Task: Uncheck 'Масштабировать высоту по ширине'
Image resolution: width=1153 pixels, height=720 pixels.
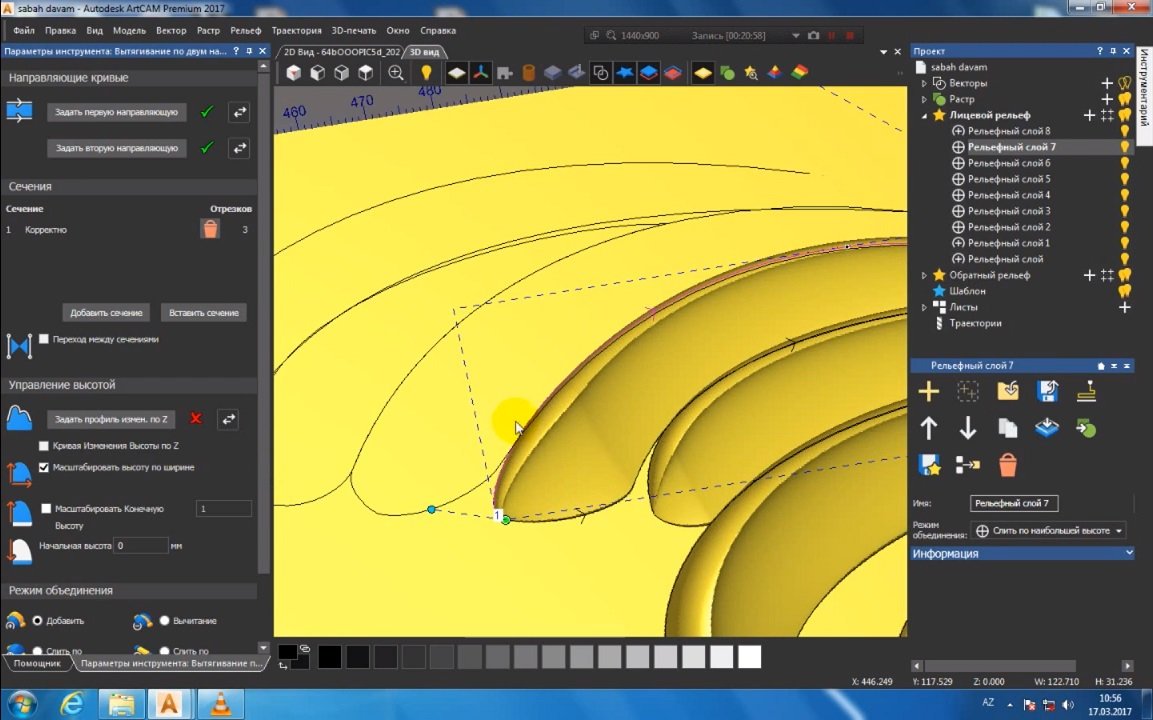Action: click(x=44, y=467)
